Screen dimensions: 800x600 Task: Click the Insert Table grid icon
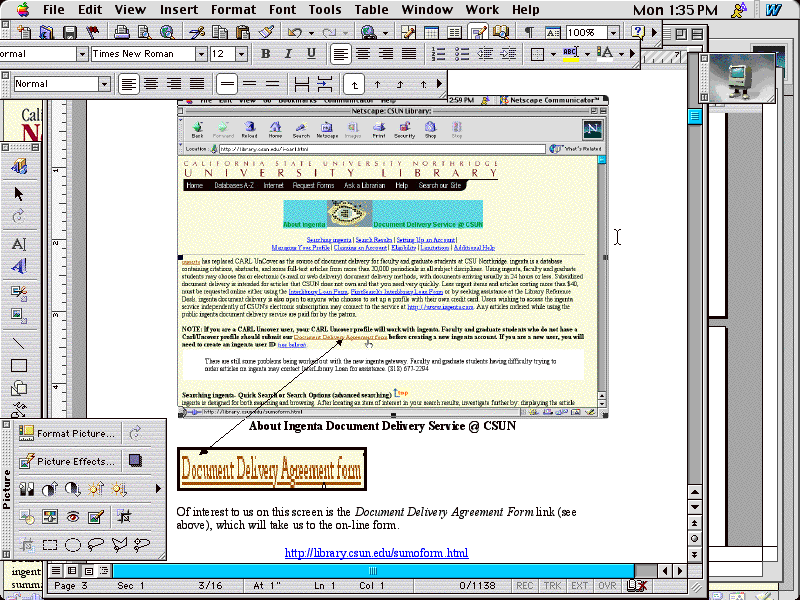click(x=431, y=33)
